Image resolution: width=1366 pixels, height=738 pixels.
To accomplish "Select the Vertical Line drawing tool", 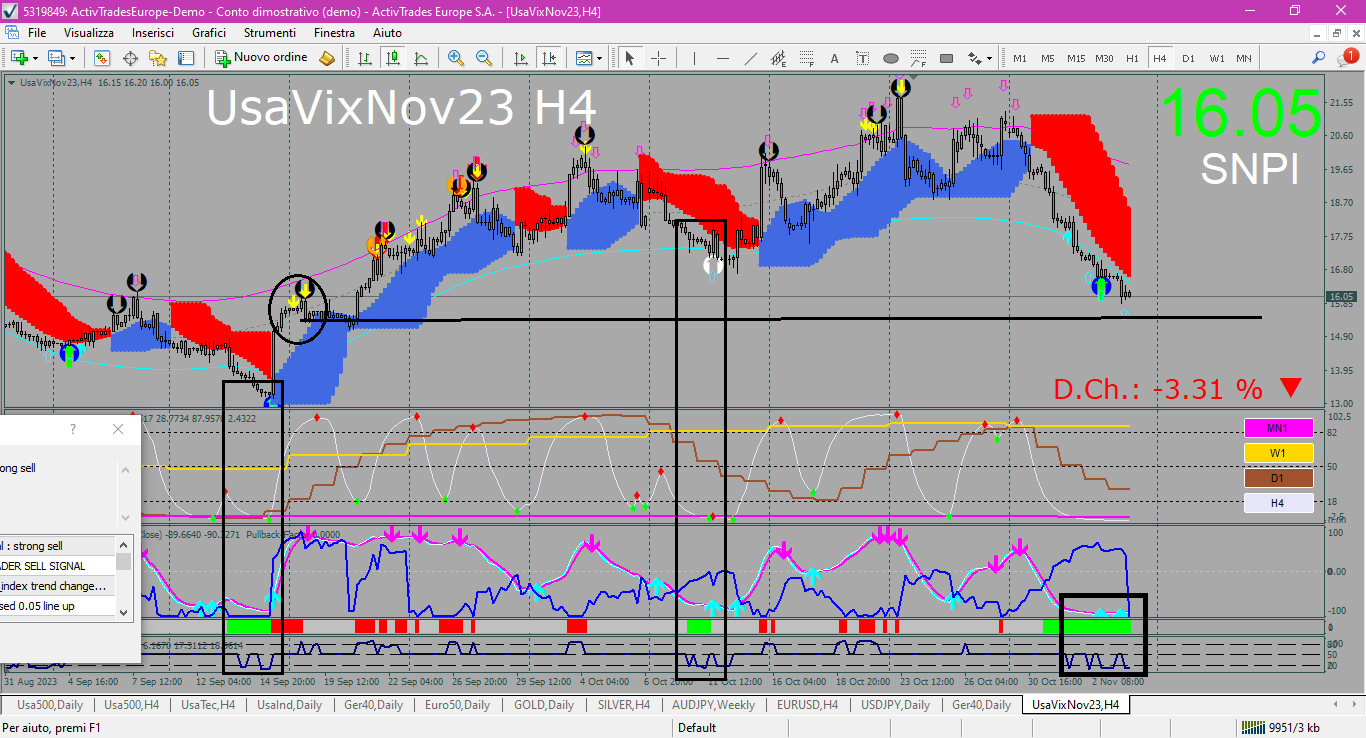I will [694, 58].
